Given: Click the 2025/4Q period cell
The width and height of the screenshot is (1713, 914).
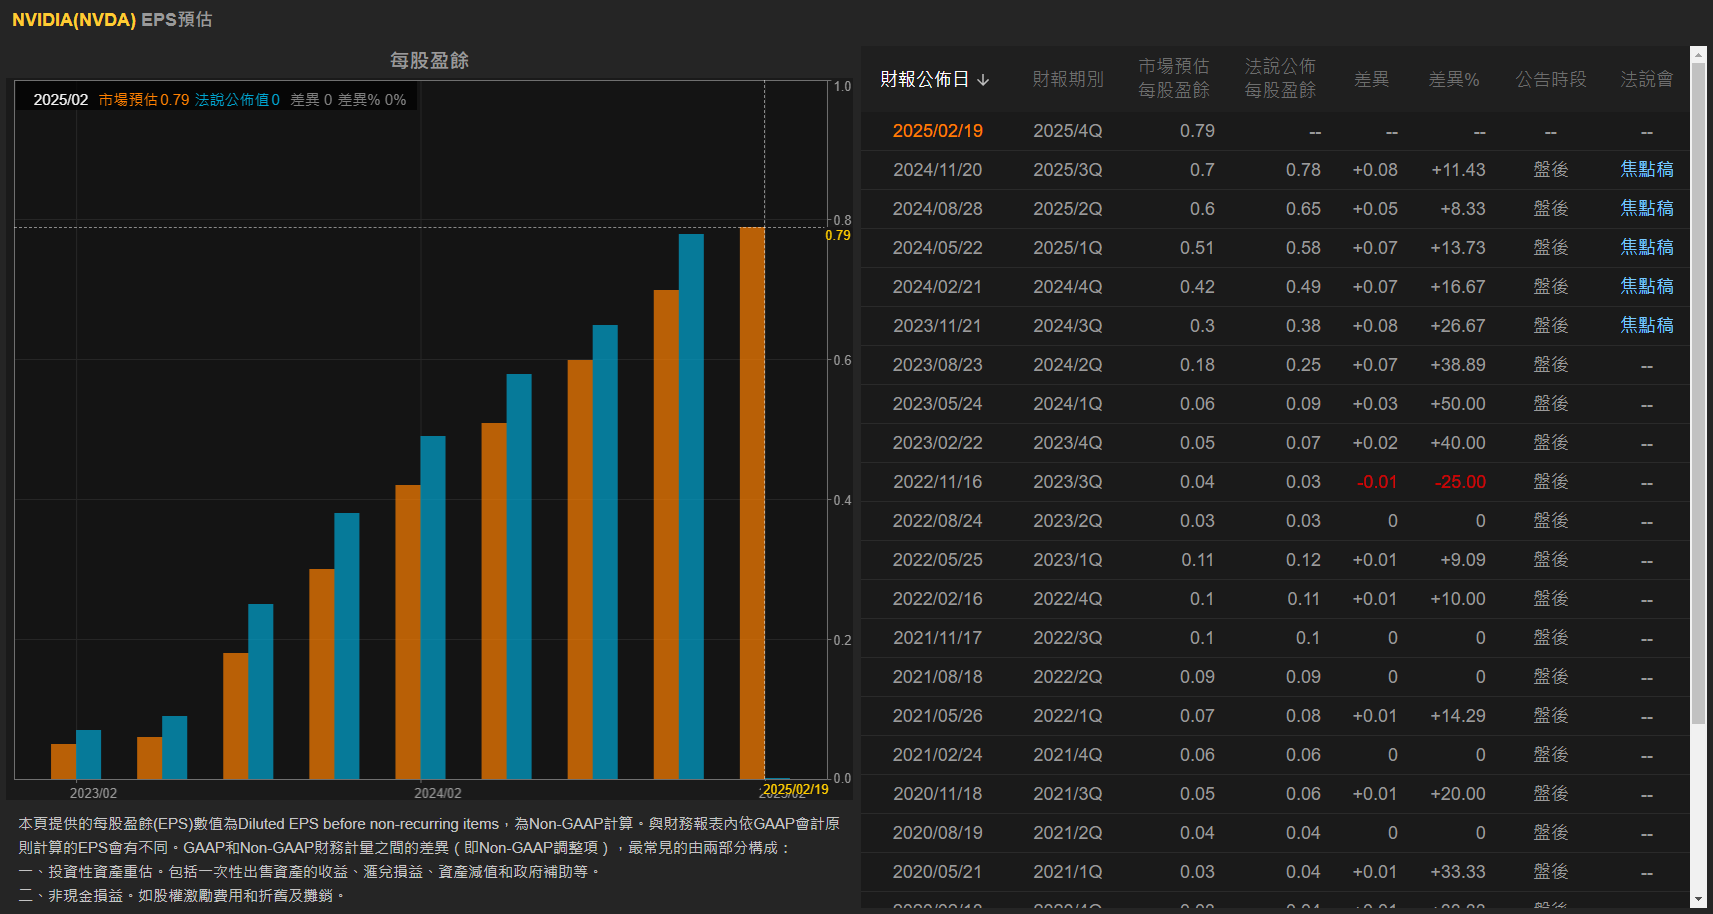Looking at the screenshot, I should tap(1067, 131).
